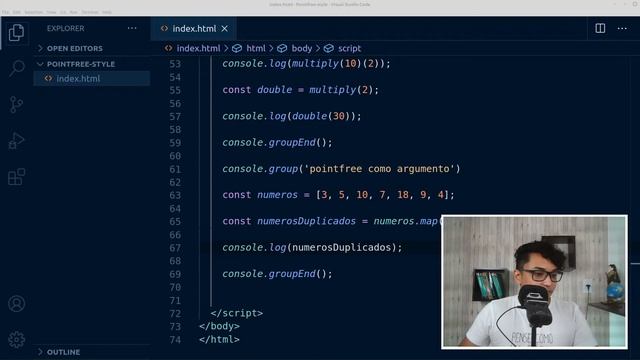Click 'double' in console.log(double(30))
Viewport: 640px width, 360px height.
coord(309,116)
